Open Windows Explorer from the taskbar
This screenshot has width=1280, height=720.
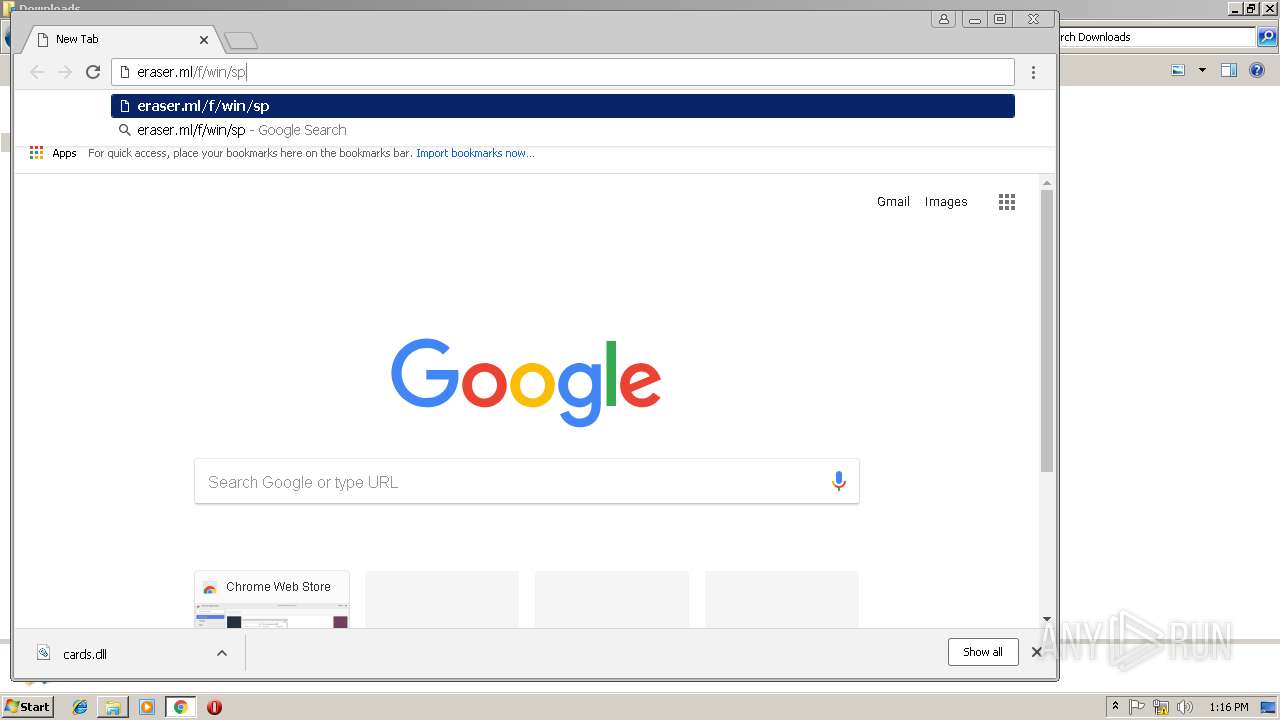pos(113,707)
